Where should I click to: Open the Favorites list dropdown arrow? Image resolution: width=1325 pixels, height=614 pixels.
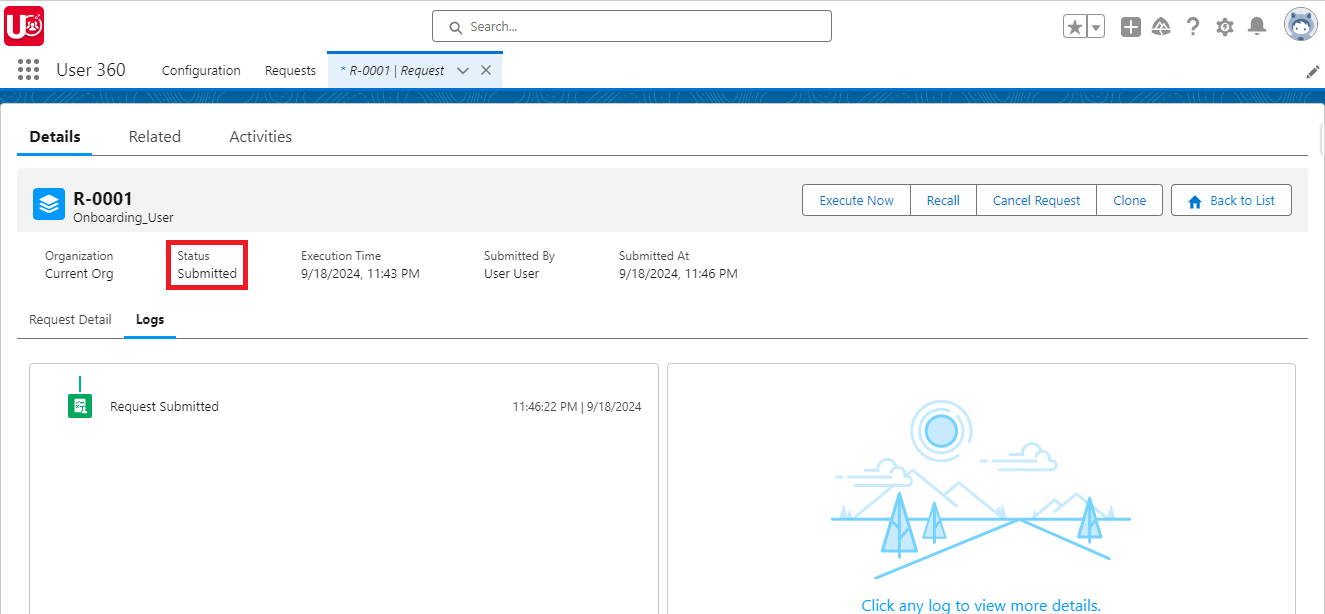1096,27
